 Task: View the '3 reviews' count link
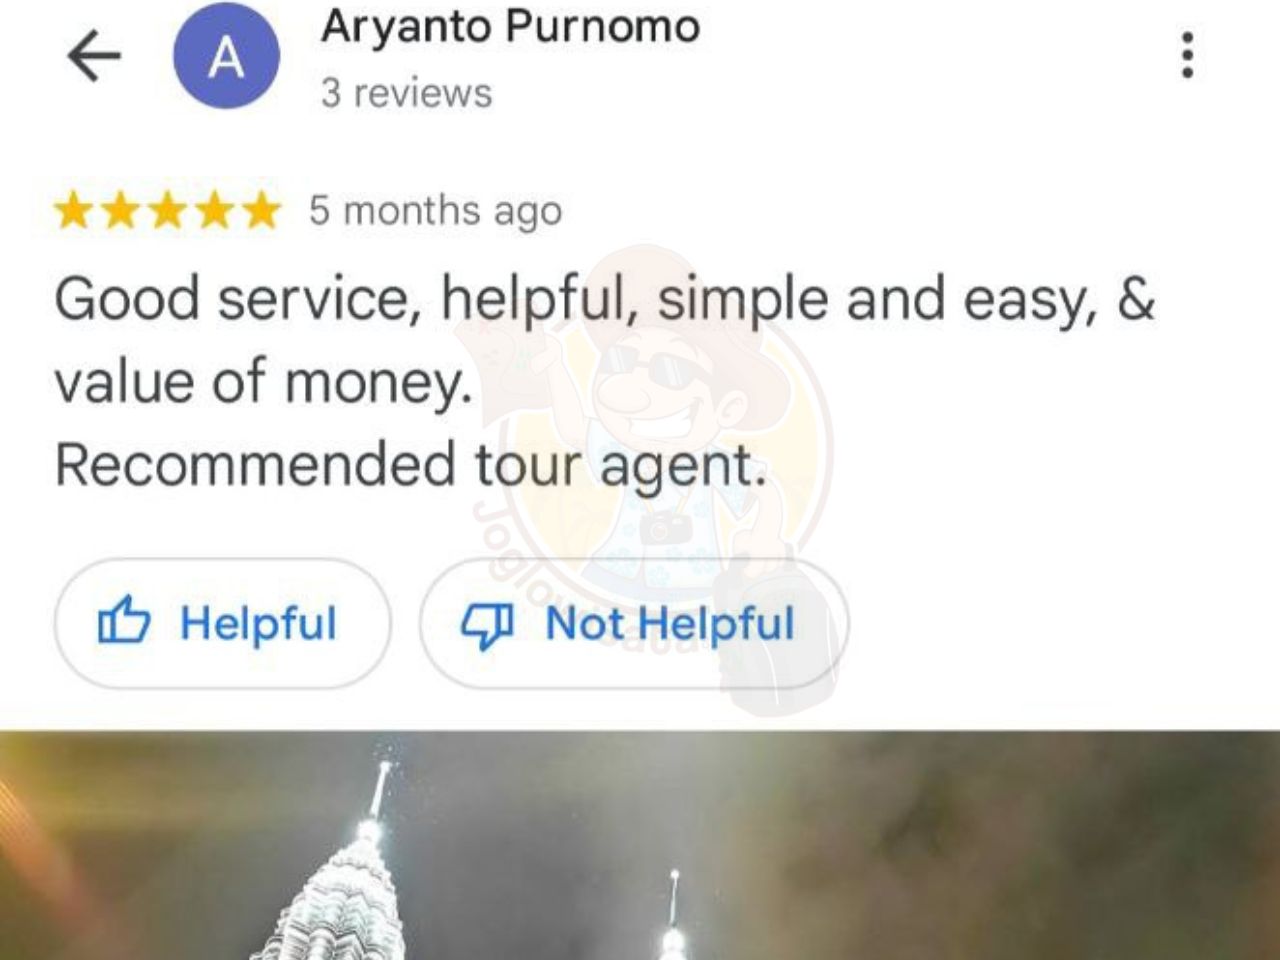pyautogui.click(x=406, y=93)
